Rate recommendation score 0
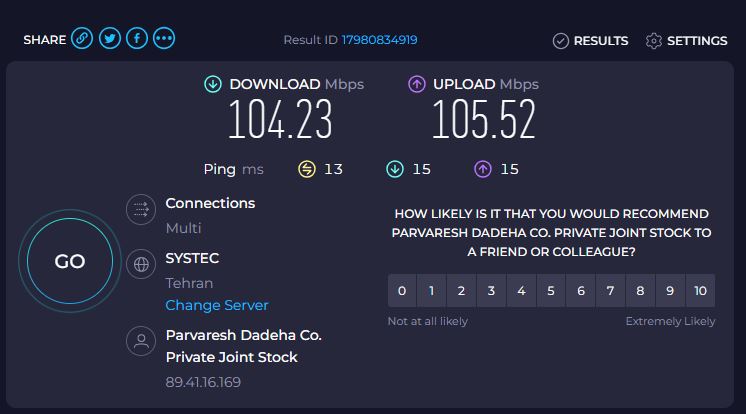The image size is (746, 414). click(x=402, y=291)
